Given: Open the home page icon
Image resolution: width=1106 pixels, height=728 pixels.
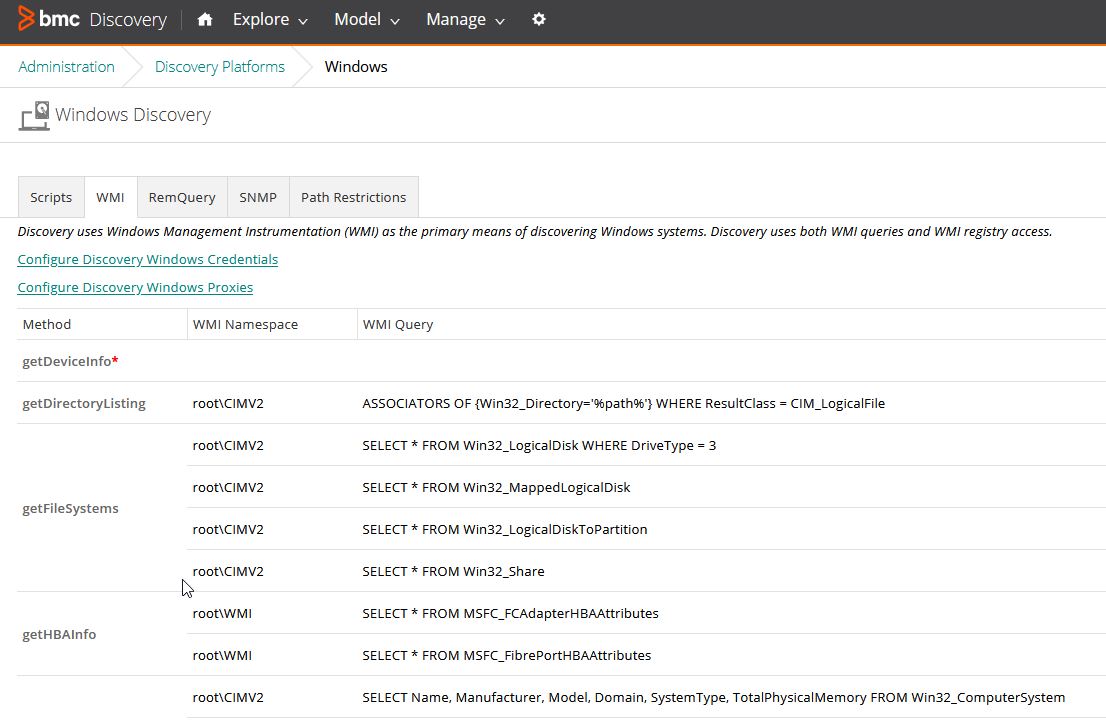Looking at the screenshot, I should 204,19.
